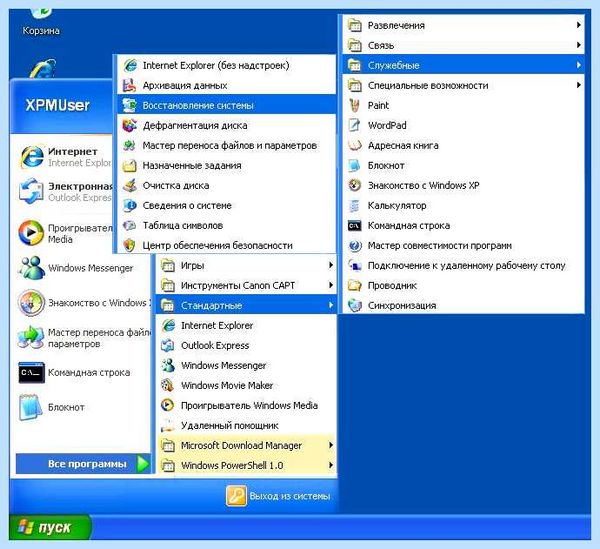The image size is (600, 549).
Task: Click the Microsoft Download Manager folder icon
Action: coord(168,445)
